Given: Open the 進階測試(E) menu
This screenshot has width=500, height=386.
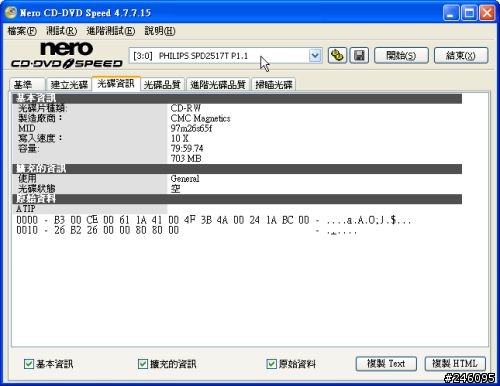Looking at the screenshot, I should (111, 31).
